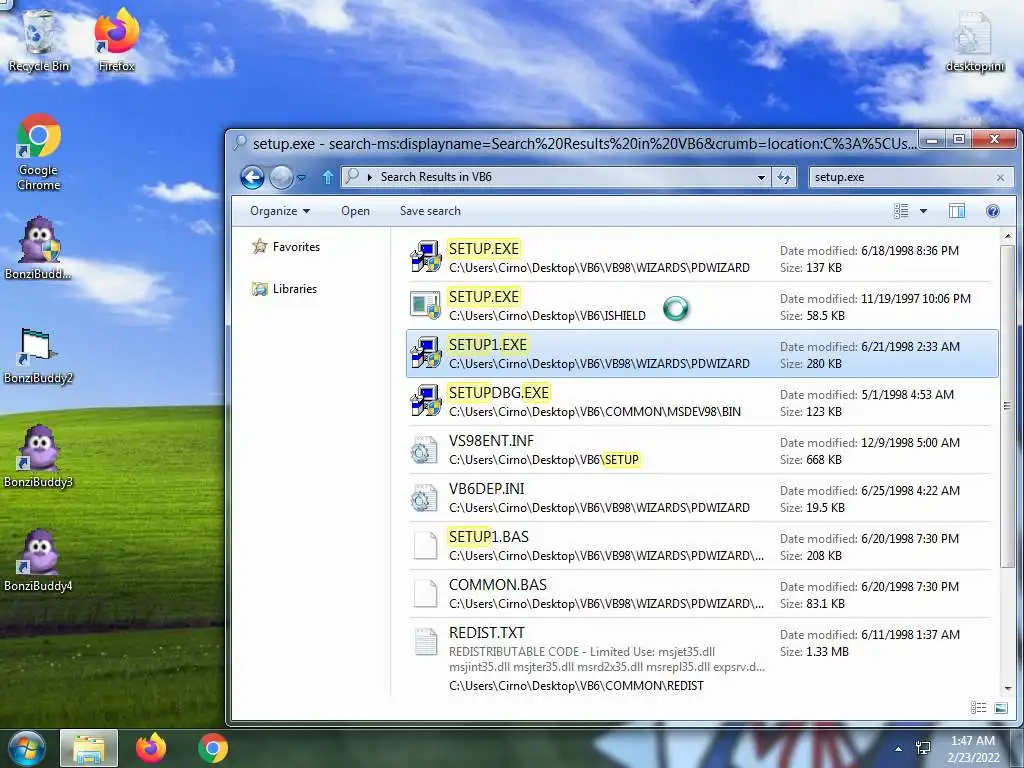Open the taskbar clock showing 1:47 AM
Viewport: 1024px width, 768px height.
coord(973,749)
